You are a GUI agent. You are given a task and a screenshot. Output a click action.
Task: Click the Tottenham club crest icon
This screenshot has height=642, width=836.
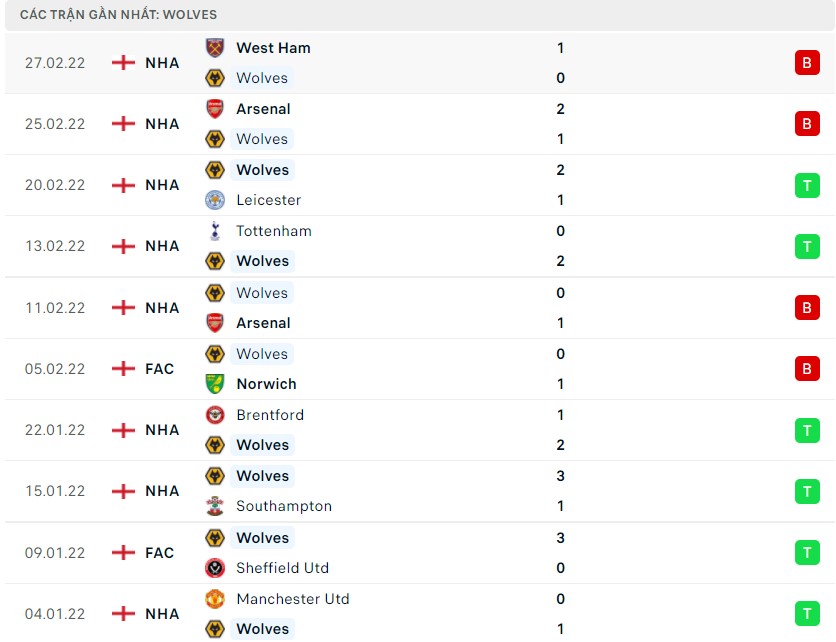pyautogui.click(x=215, y=231)
